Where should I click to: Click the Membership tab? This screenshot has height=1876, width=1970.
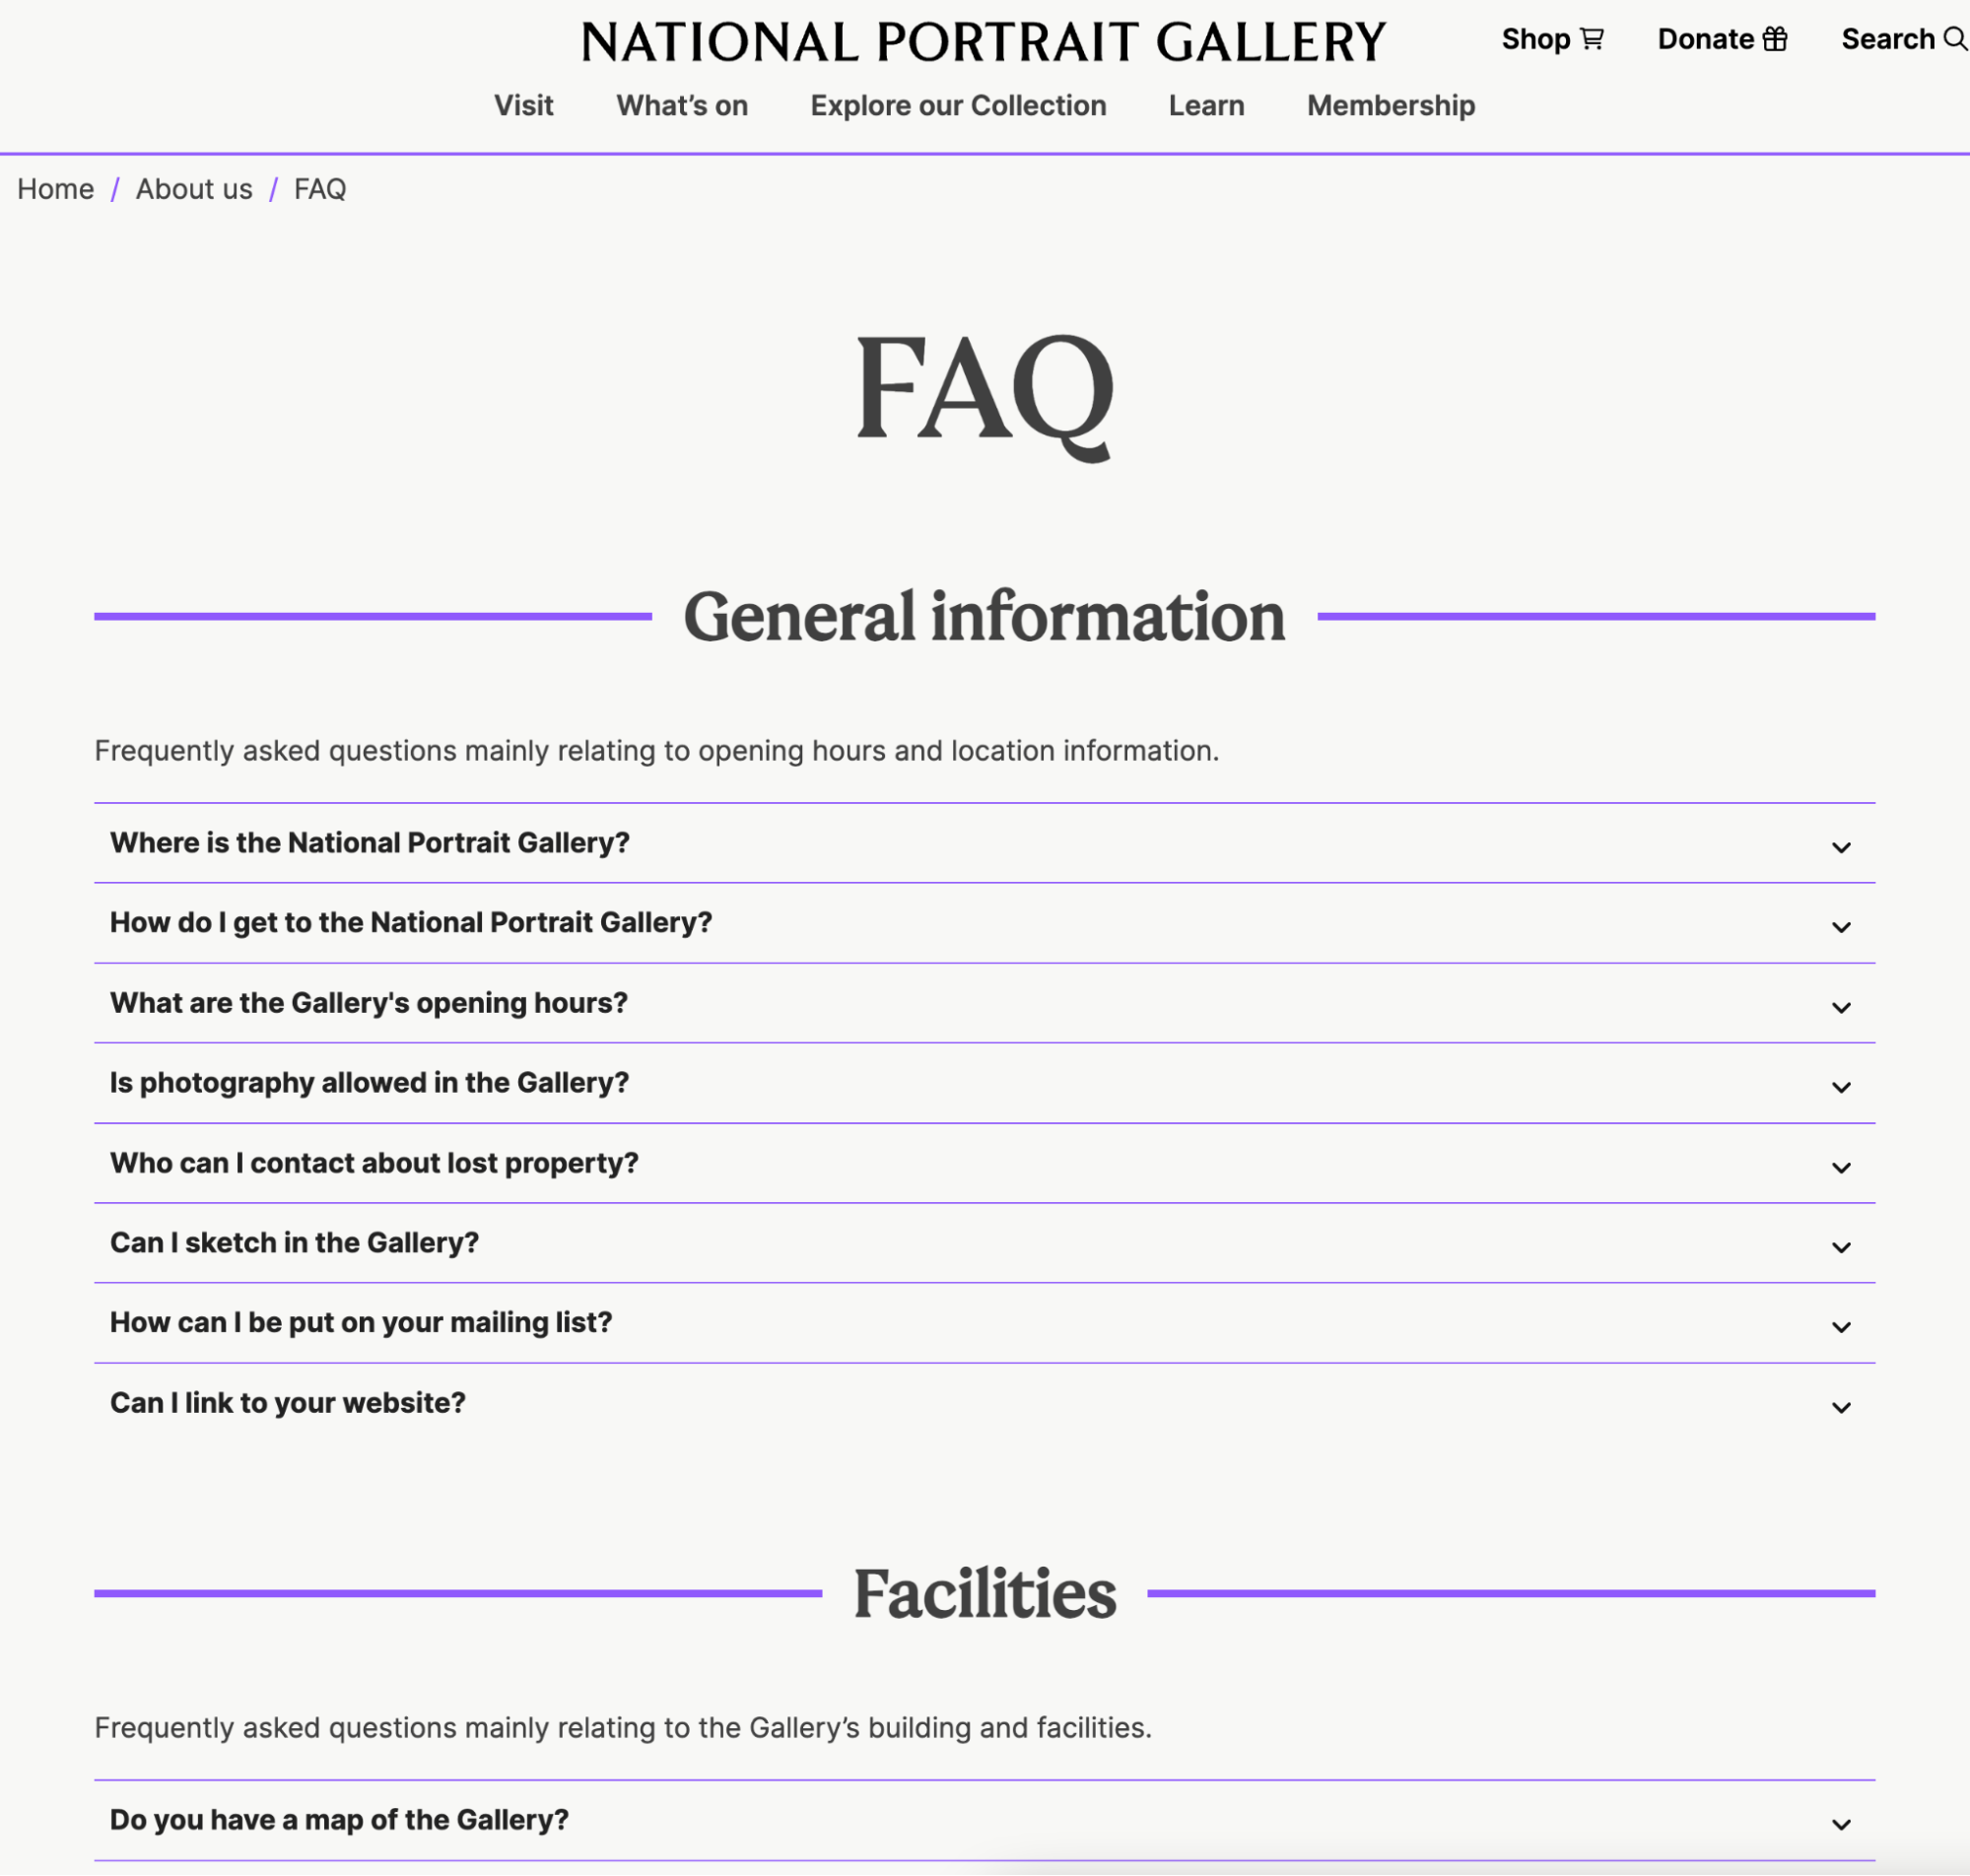click(x=1392, y=105)
